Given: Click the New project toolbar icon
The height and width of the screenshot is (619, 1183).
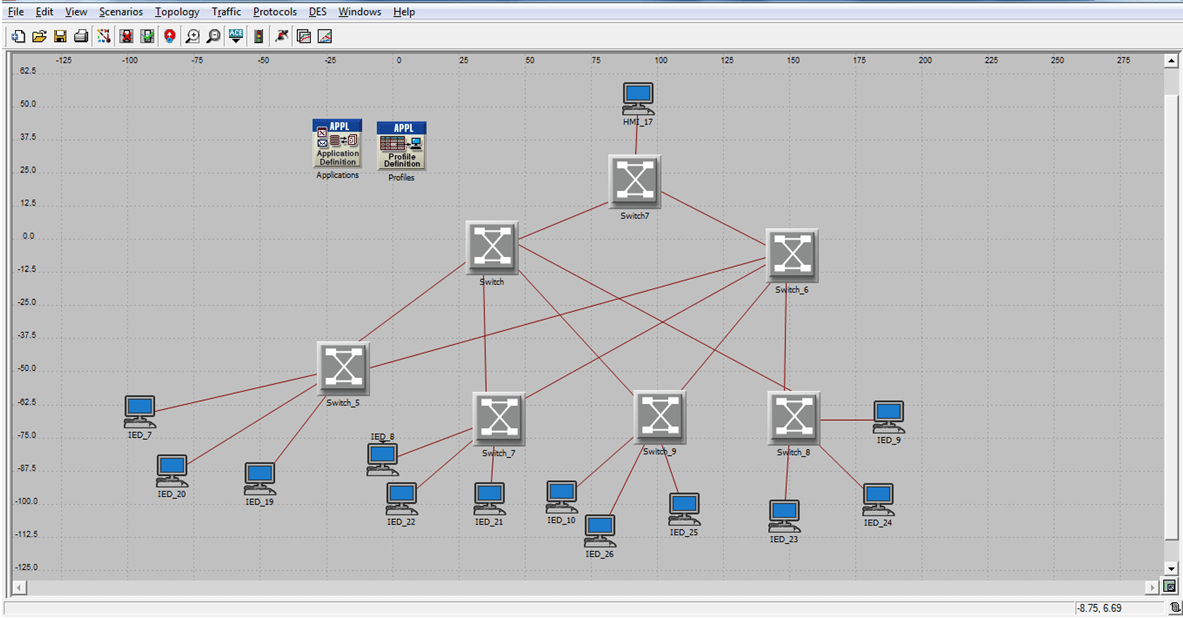Looking at the screenshot, I should click(x=18, y=36).
